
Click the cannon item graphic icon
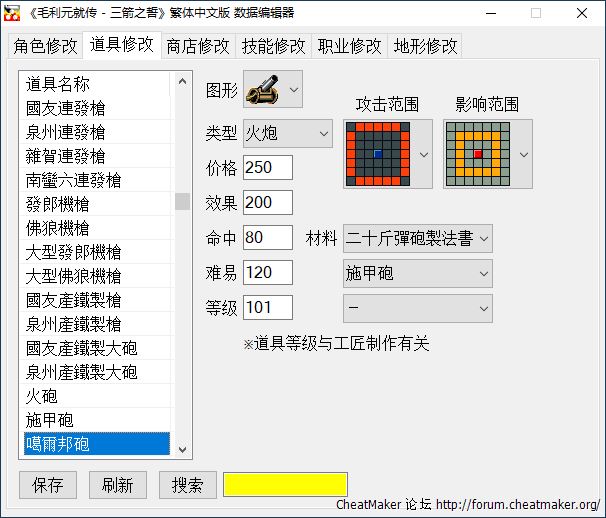click(262, 89)
